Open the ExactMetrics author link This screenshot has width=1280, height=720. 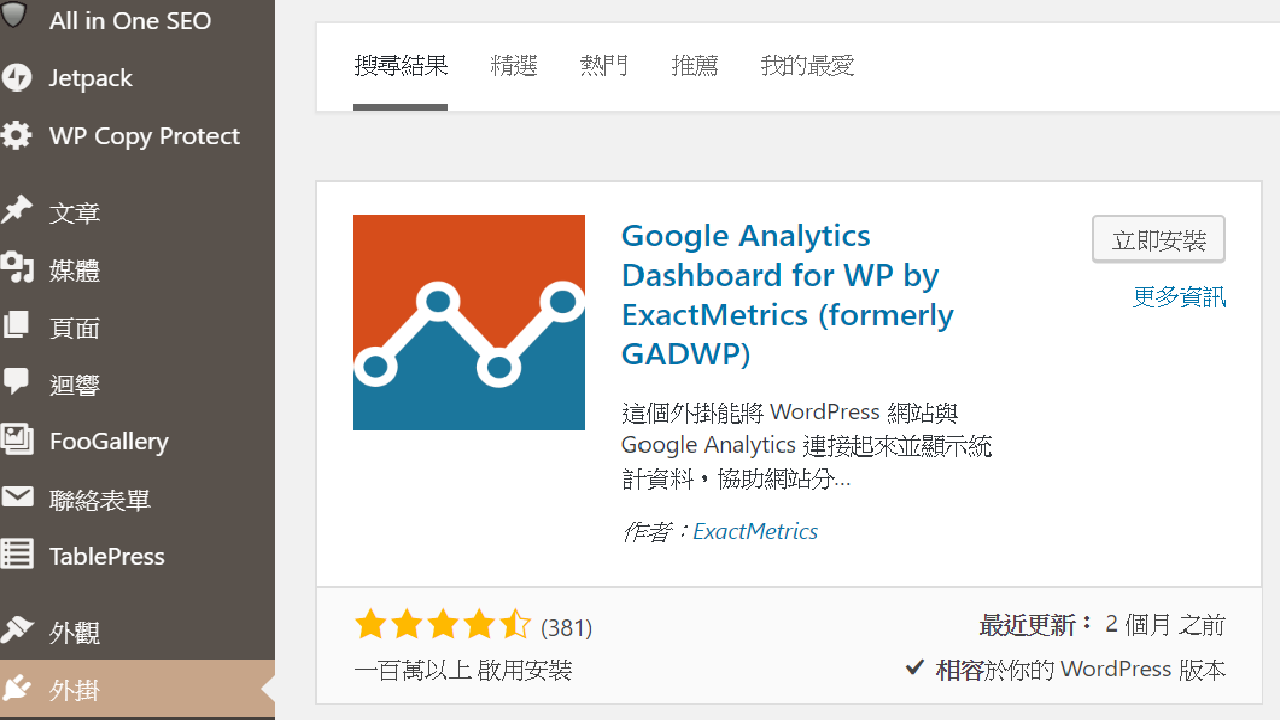point(755,532)
